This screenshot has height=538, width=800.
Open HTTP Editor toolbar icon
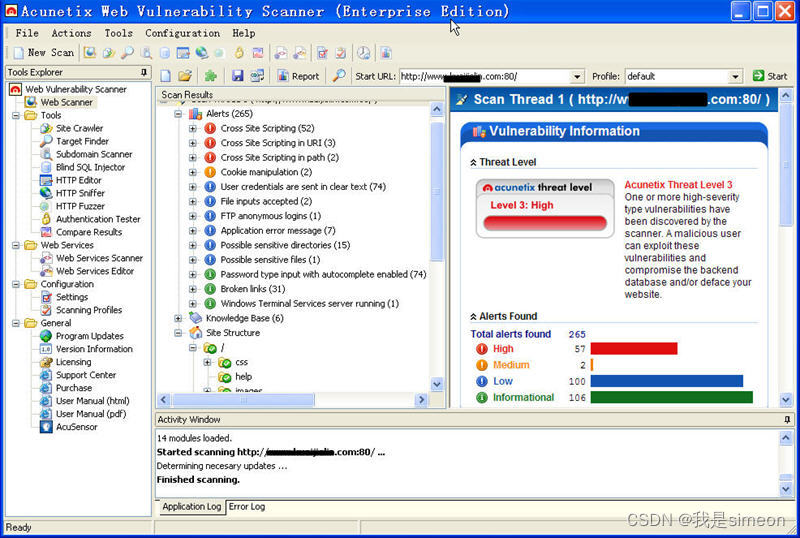point(183,53)
